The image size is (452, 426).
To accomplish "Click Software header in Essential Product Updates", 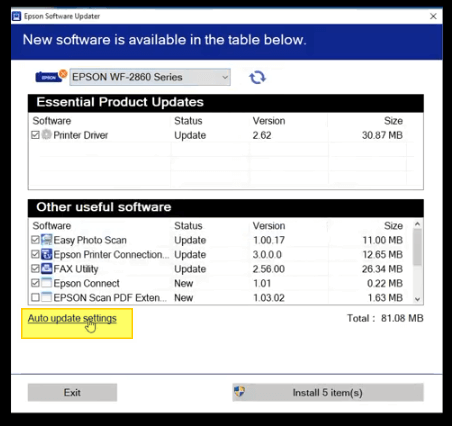I will [x=52, y=121].
